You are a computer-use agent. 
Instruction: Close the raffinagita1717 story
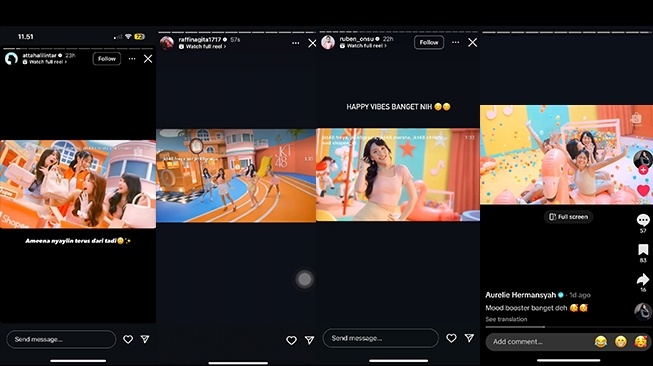312,43
